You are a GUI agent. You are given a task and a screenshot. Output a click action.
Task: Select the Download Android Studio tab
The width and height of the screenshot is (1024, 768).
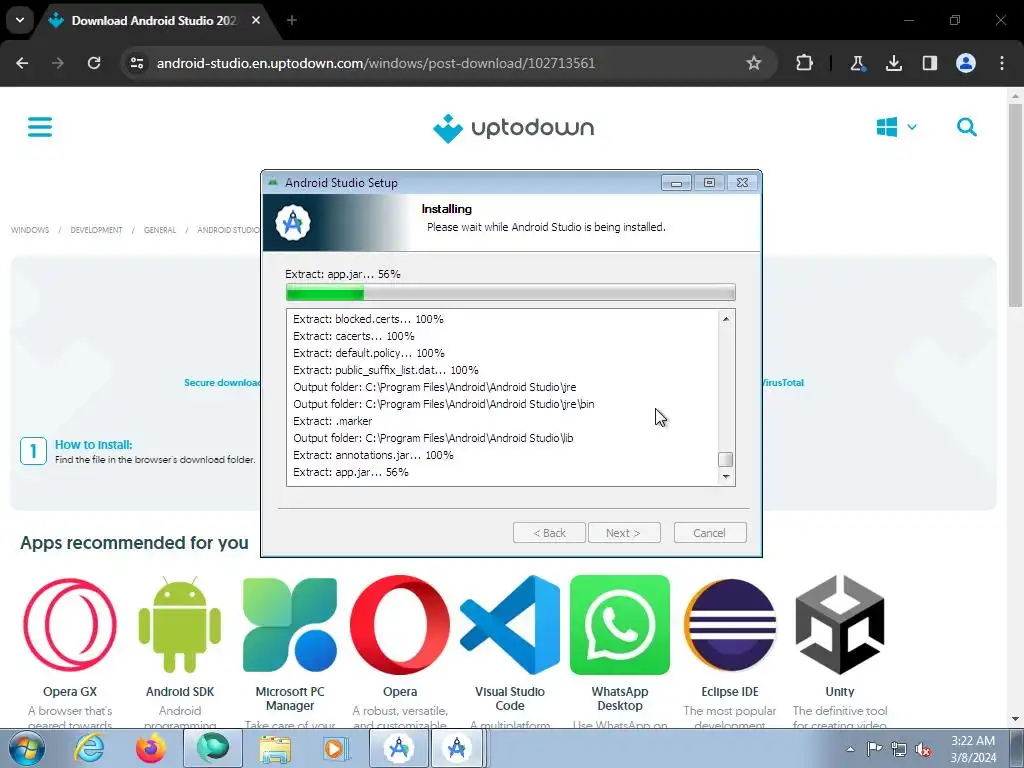pos(155,20)
